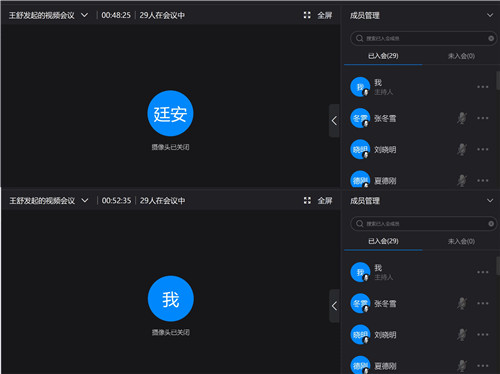The width and height of the screenshot is (500, 374).
Task: Open more options for 张冬雪 in top panel
Action: pyautogui.click(x=482, y=118)
